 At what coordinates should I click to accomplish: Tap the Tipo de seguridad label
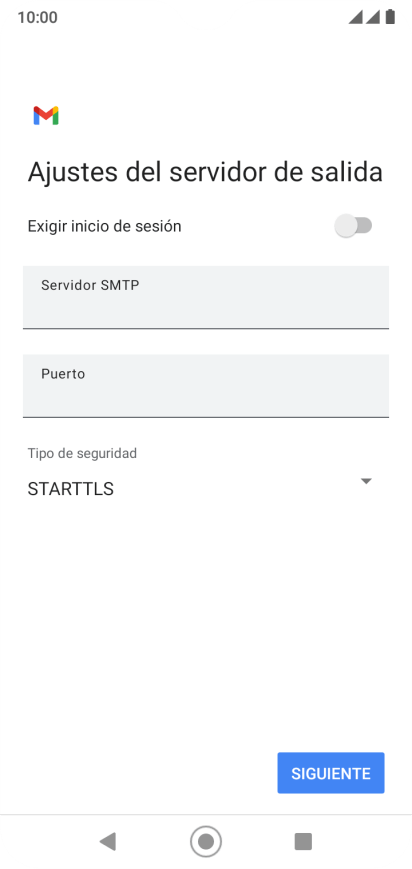[82, 453]
